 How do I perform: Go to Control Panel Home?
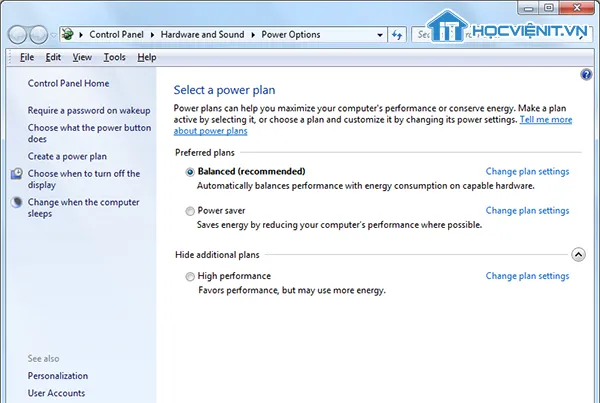[68, 84]
